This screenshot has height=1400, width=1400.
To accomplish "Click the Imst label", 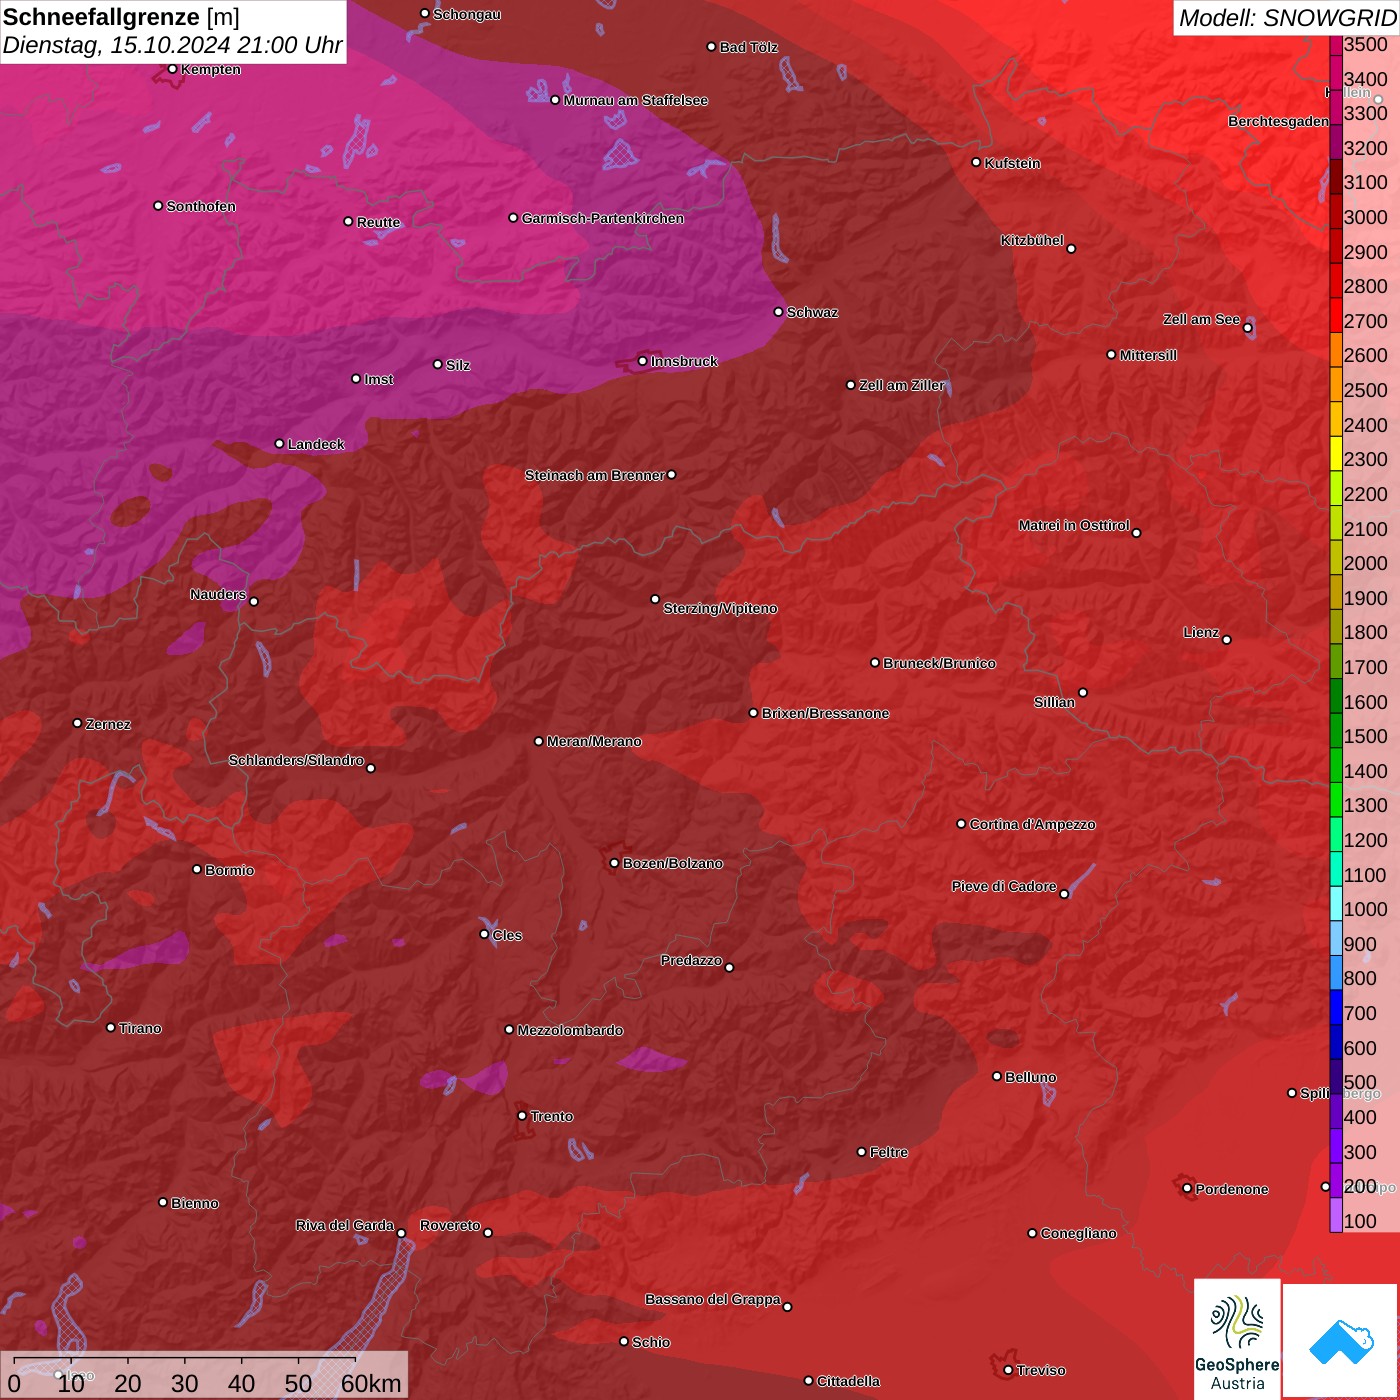I will [378, 379].
